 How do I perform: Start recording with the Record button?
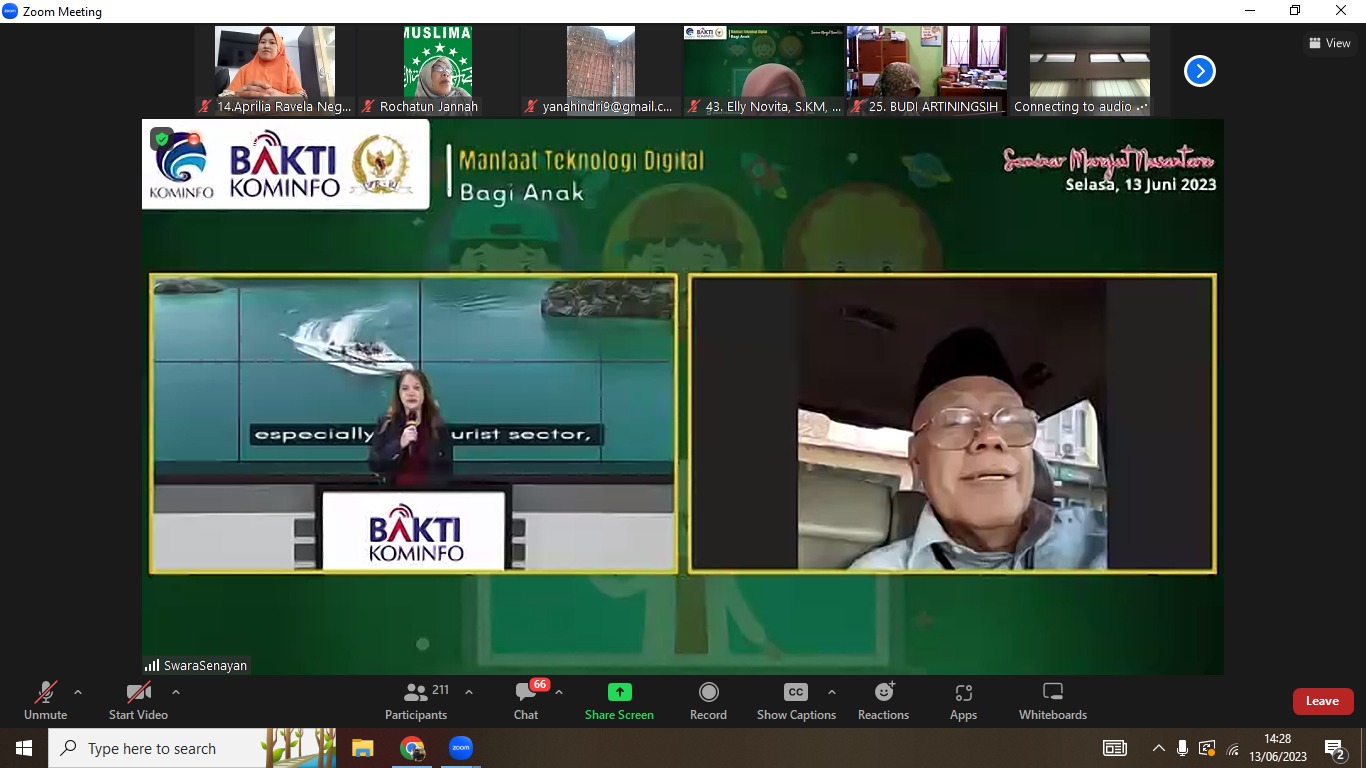708,701
